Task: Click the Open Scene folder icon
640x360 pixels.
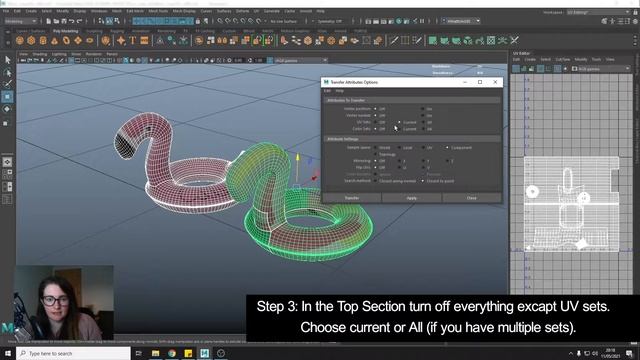Action: click(56, 21)
